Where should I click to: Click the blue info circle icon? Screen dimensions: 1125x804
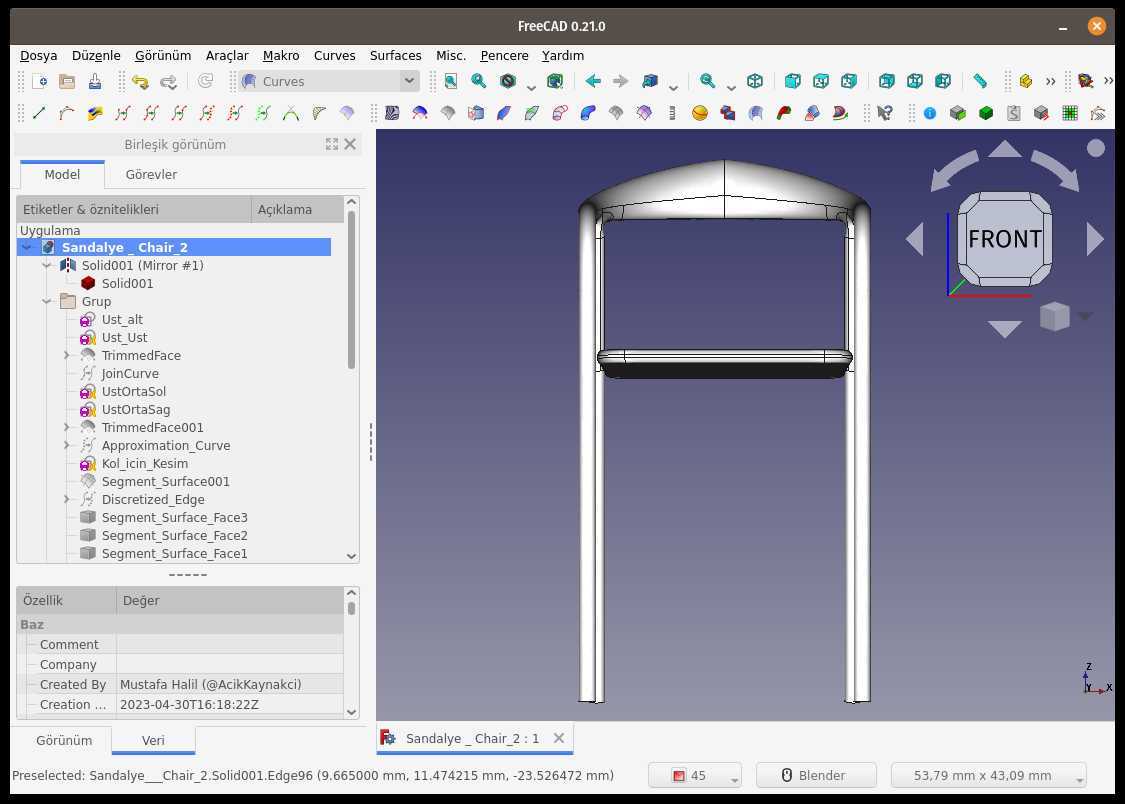(930, 113)
